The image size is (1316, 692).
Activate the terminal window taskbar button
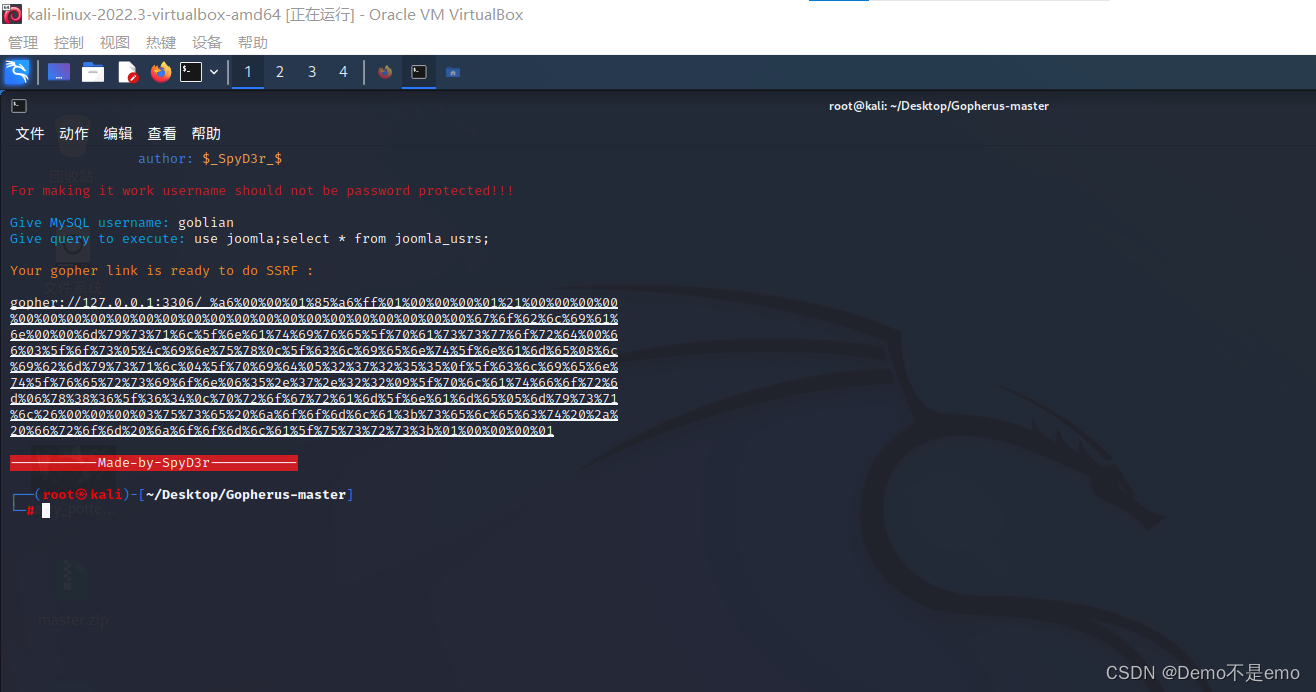coord(419,72)
